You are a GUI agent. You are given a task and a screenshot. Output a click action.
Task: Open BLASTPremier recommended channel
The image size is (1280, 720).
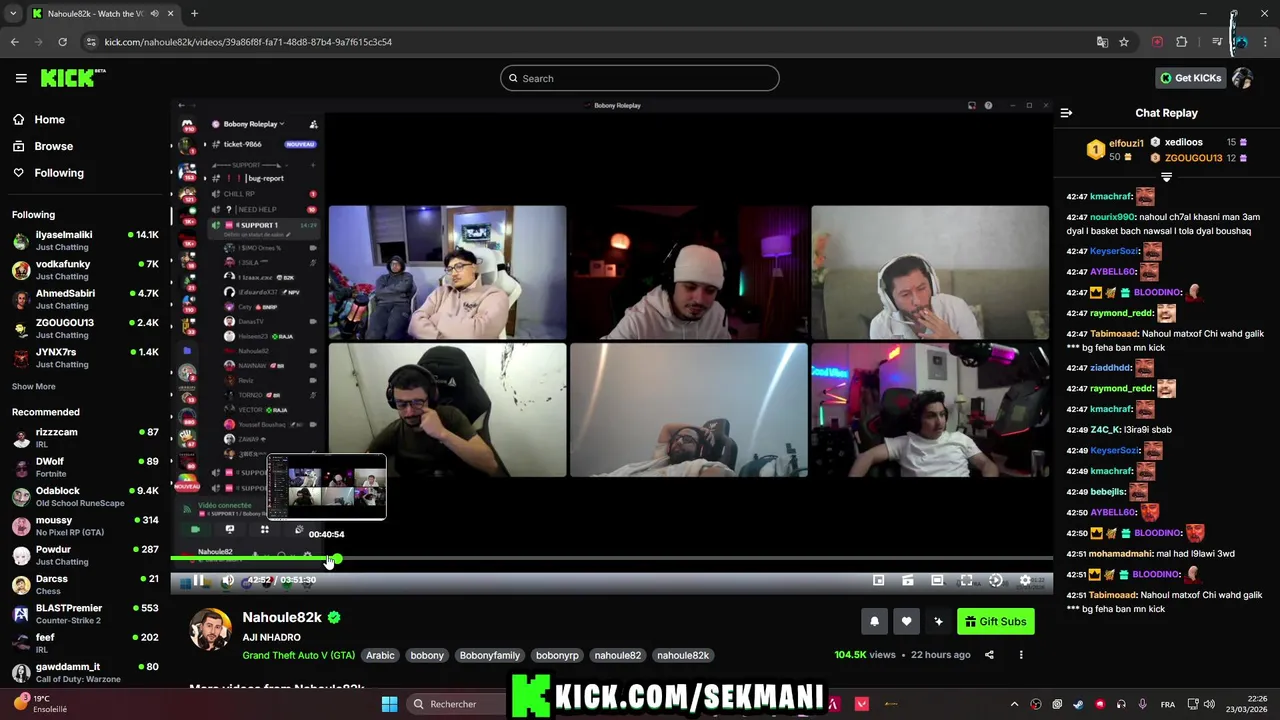point(85,614)
